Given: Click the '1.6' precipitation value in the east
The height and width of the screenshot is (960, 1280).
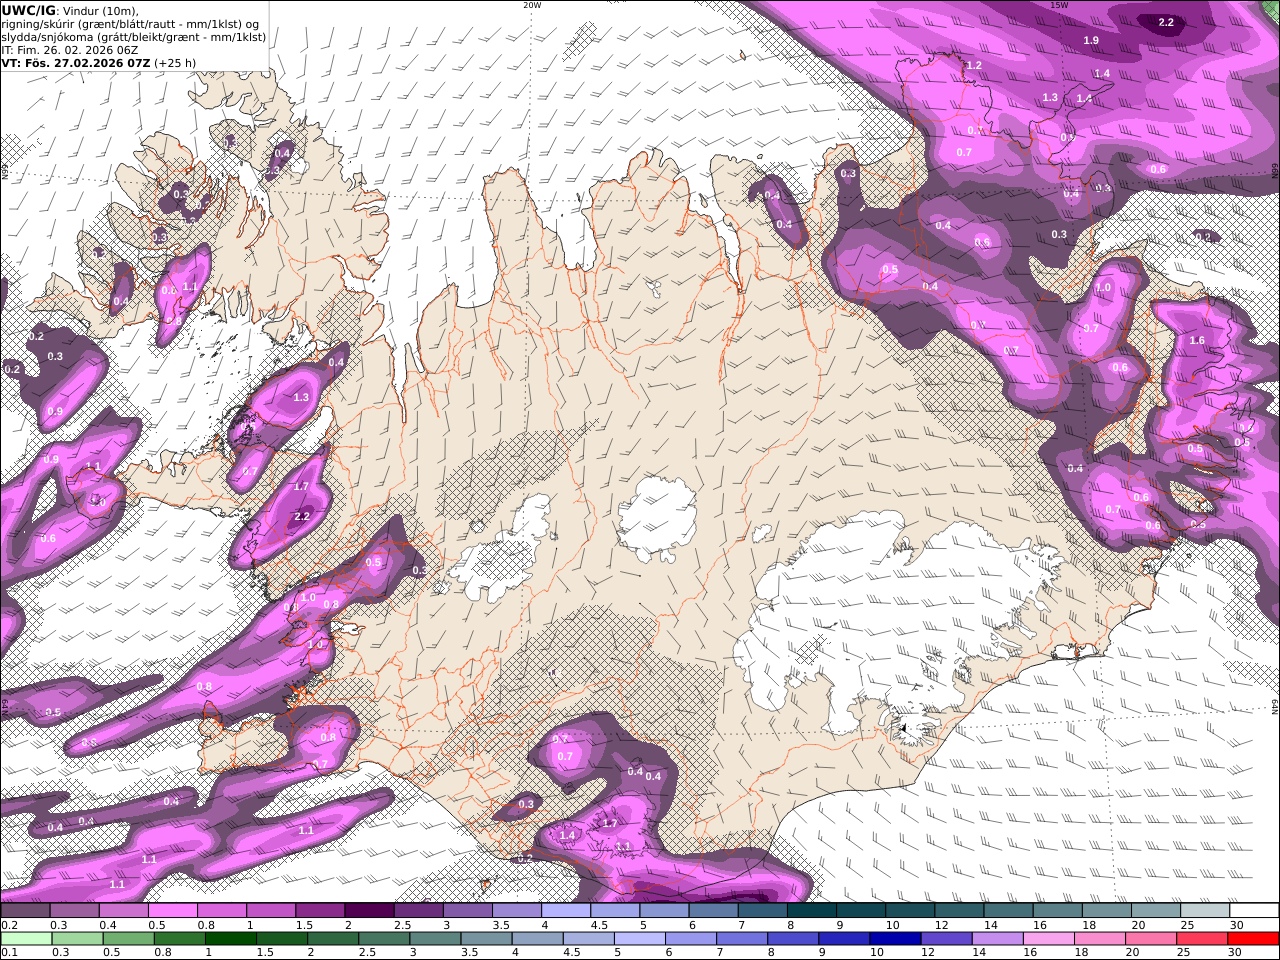Looking at the screenshot, I should (1197, 340).
